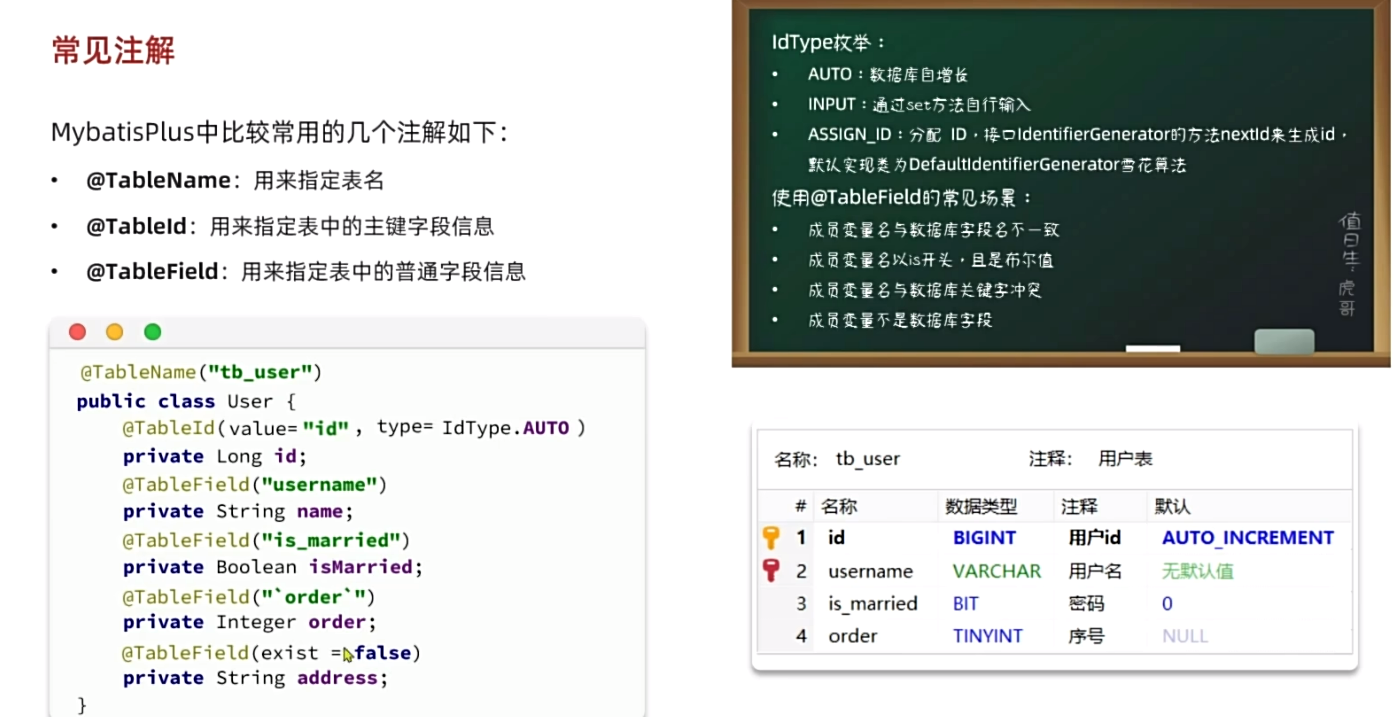The height and width of the screenshot is (717, 1395).
Task: Click the red key icon beside username
Action: pyautogui.click(x=771, y=571)
